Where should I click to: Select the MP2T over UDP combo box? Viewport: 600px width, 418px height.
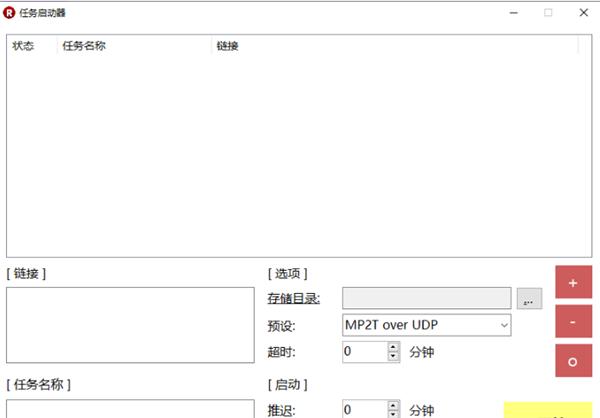tap(426, 325)
